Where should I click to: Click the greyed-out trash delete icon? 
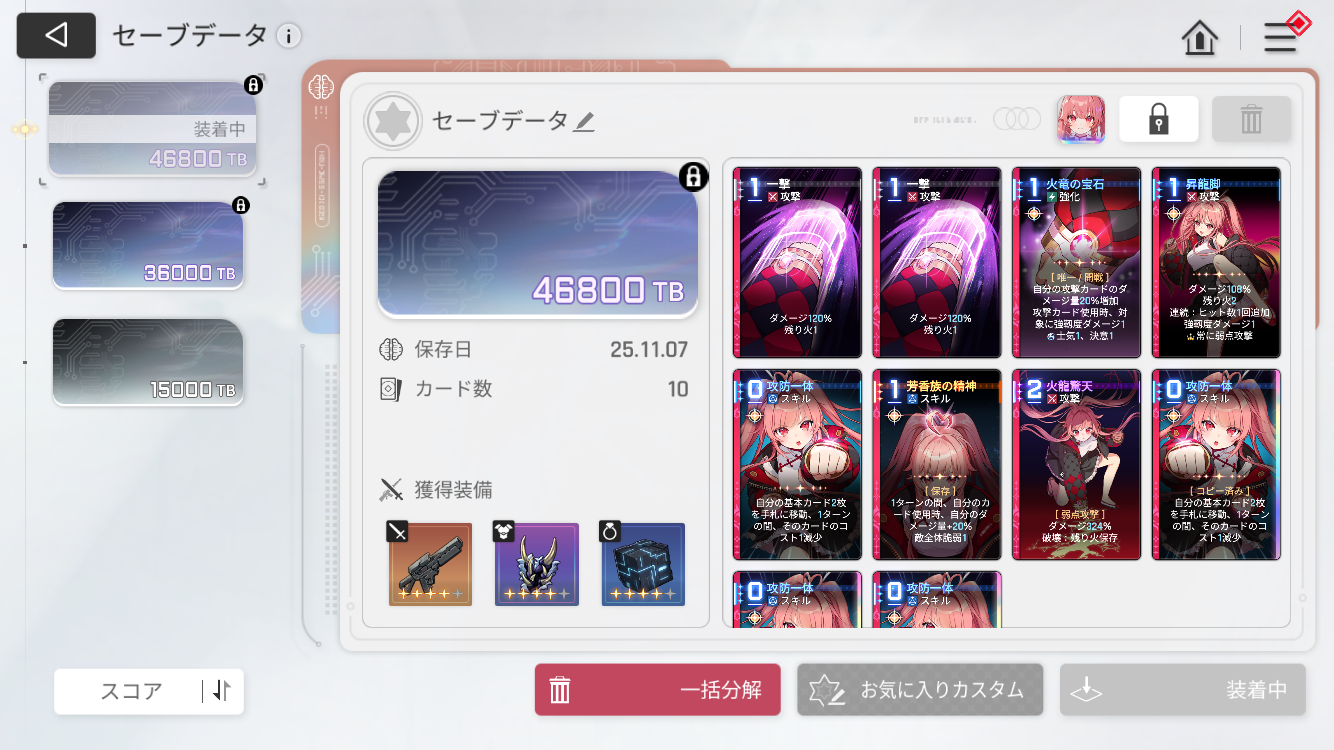pyautogui.click(x=1251, y=119)
